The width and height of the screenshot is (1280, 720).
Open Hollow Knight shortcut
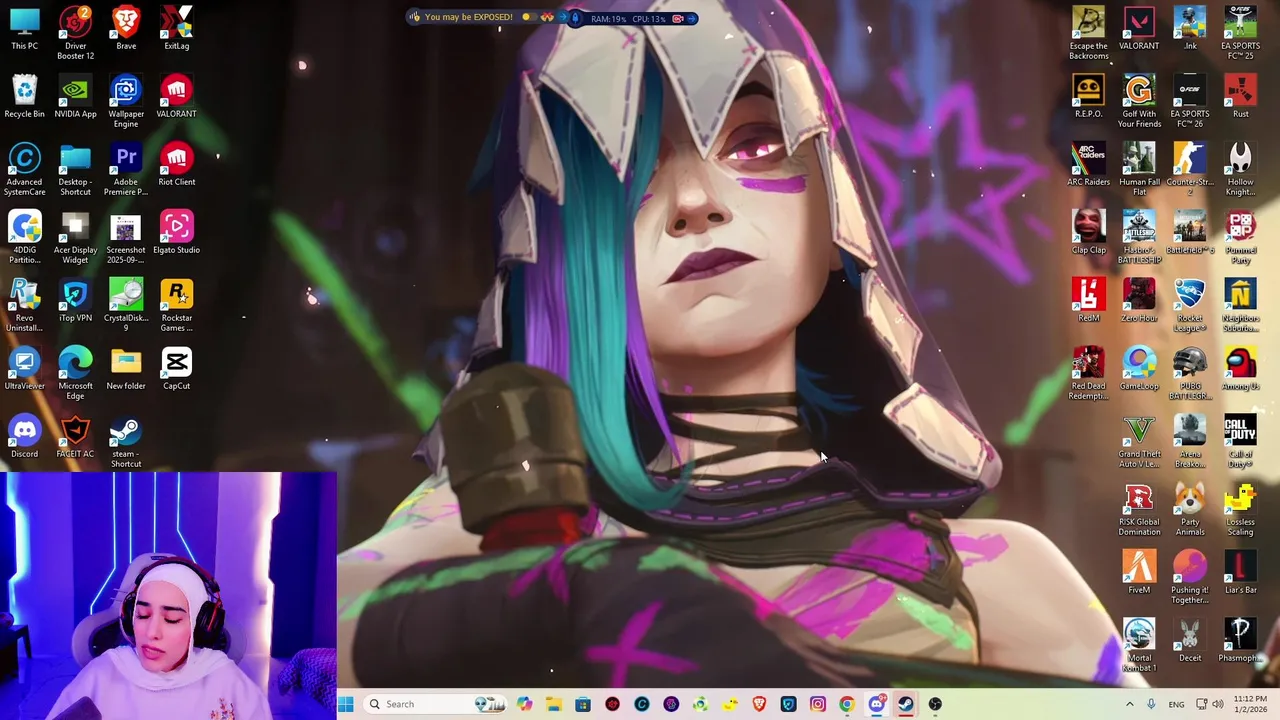(x=1240, y=169)
